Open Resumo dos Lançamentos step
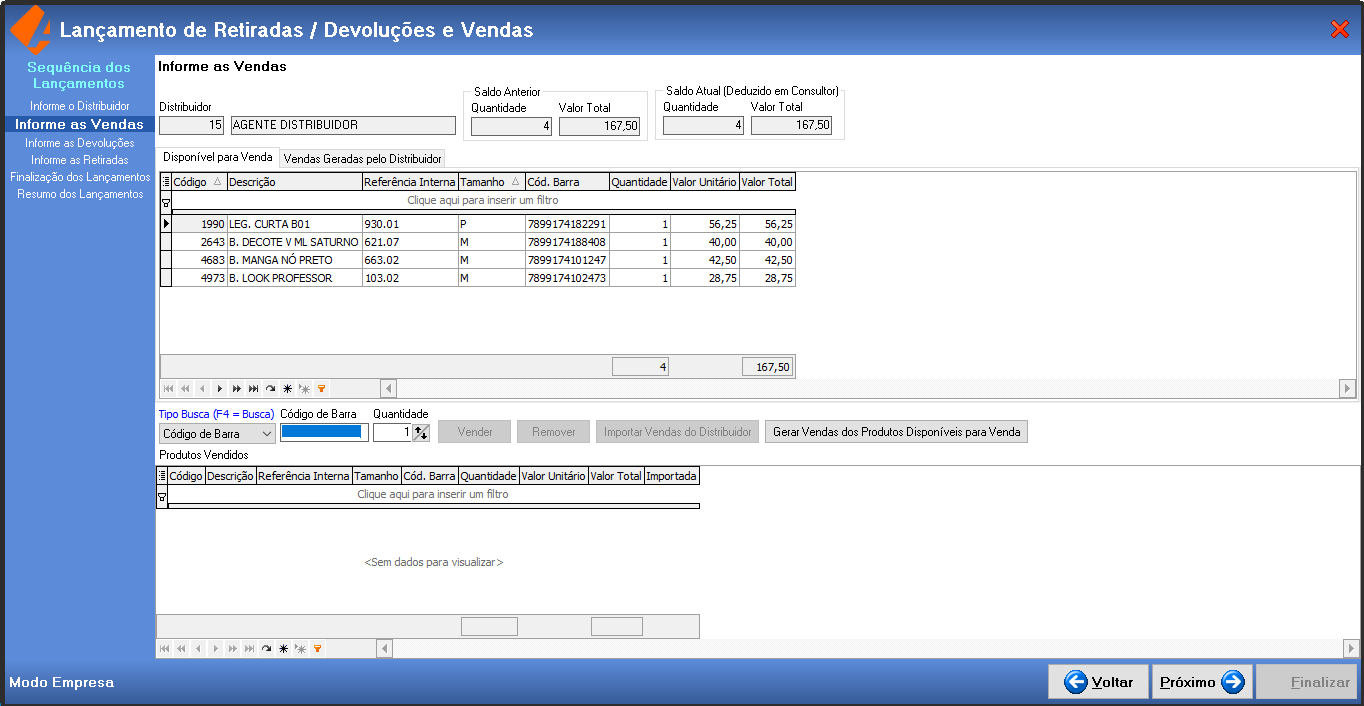The width and height of the screenshot is (1364, 706). [80, 194]
